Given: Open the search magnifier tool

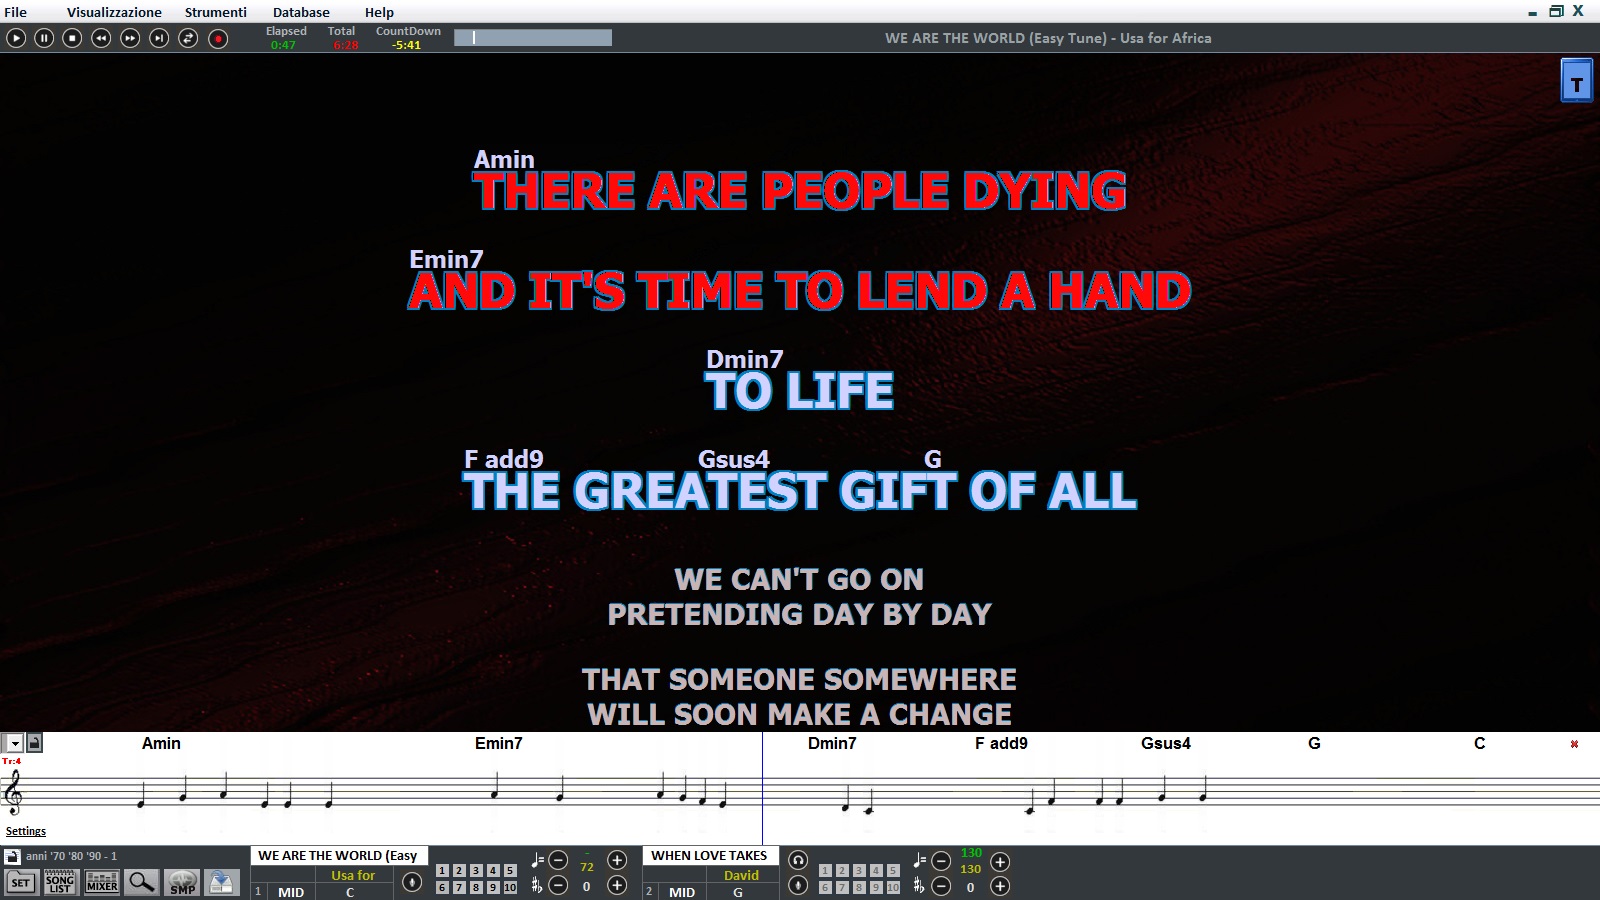Looking at the screenshot, I should pos(142,882).
